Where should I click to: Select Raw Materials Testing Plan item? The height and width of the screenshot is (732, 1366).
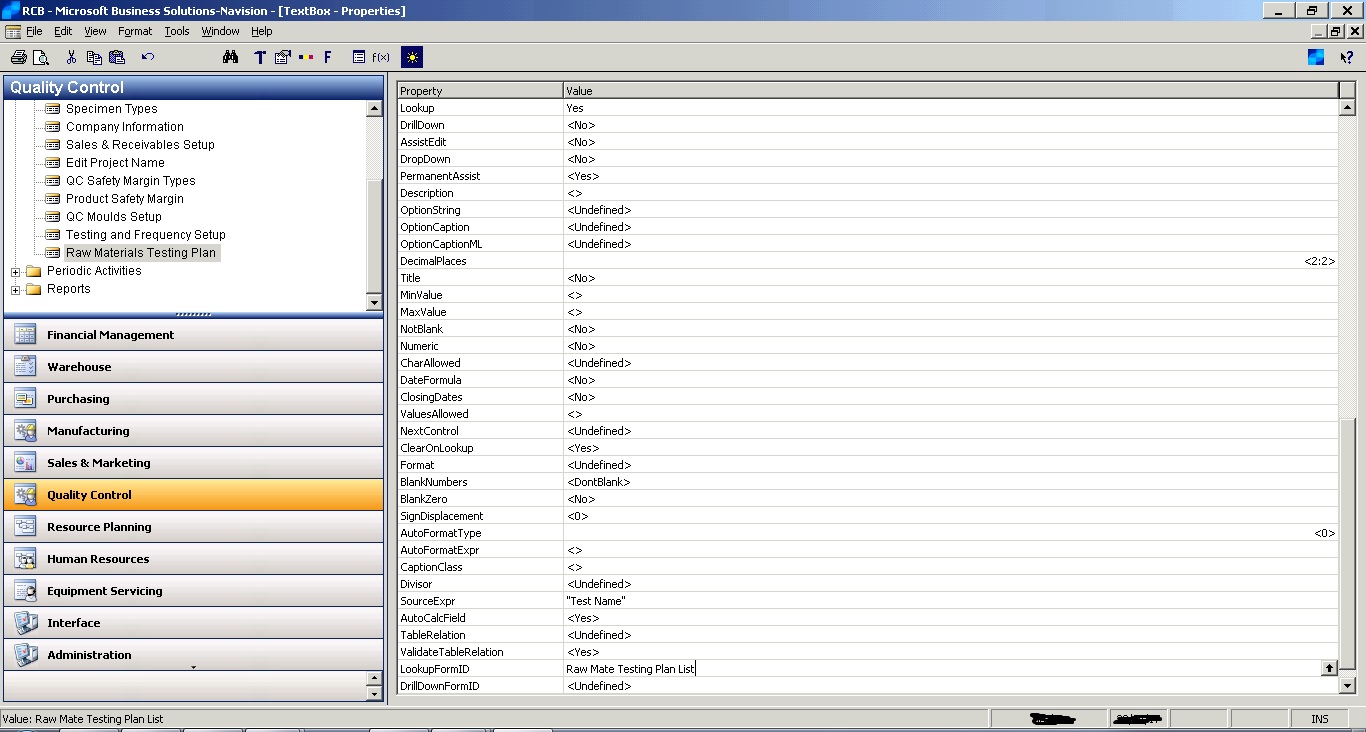141,253
